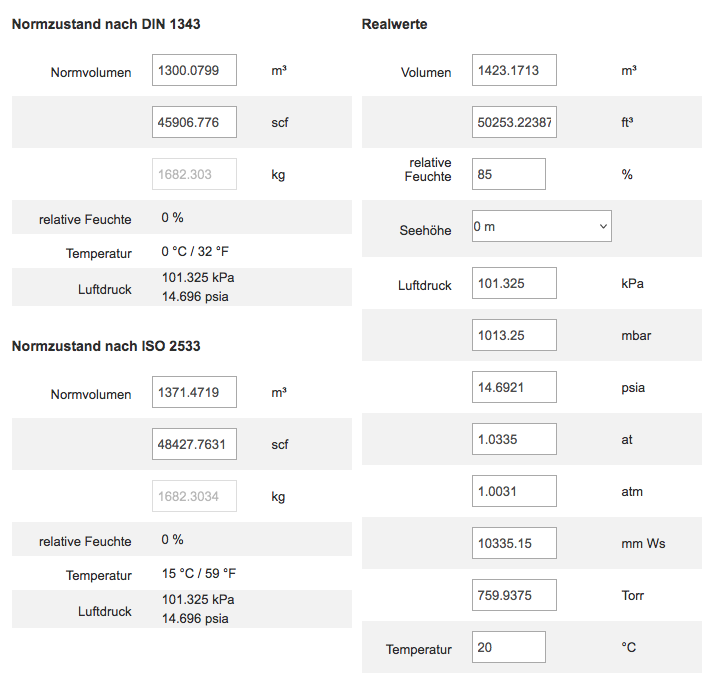This screenshot has height=678, width=715.
Task: Click the greyed ISO 2533 kg mass field
Action: coord(194,496)
